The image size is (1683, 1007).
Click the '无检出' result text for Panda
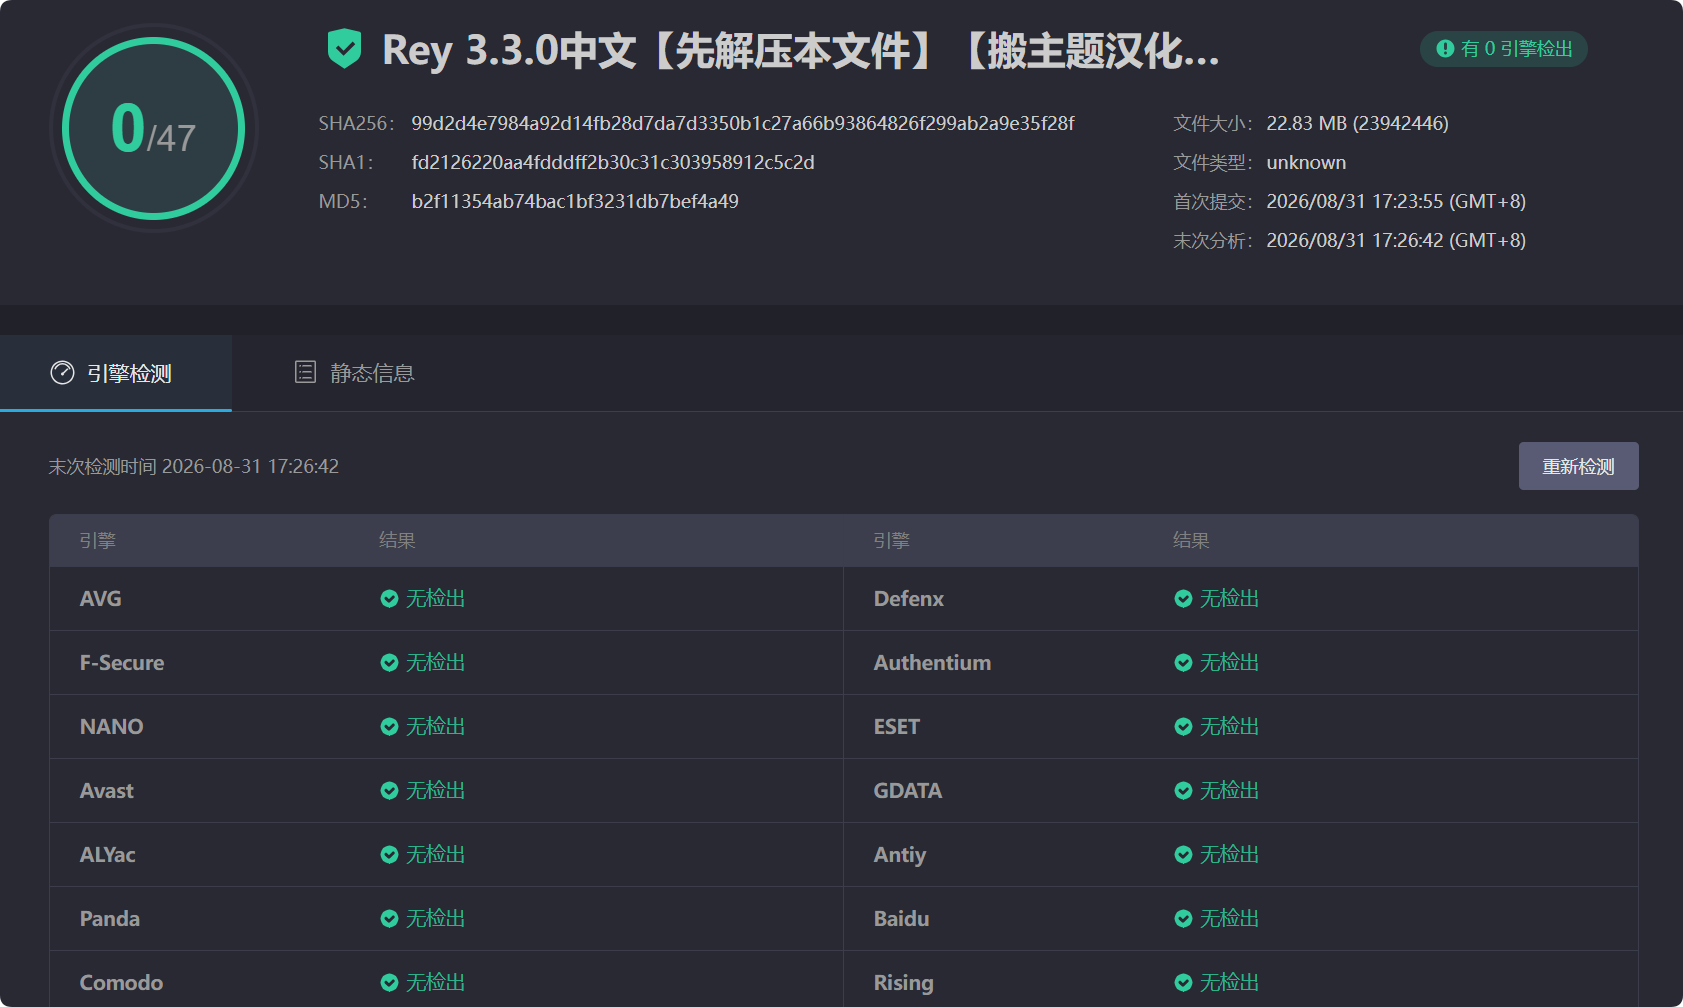(x=436, y=919)
